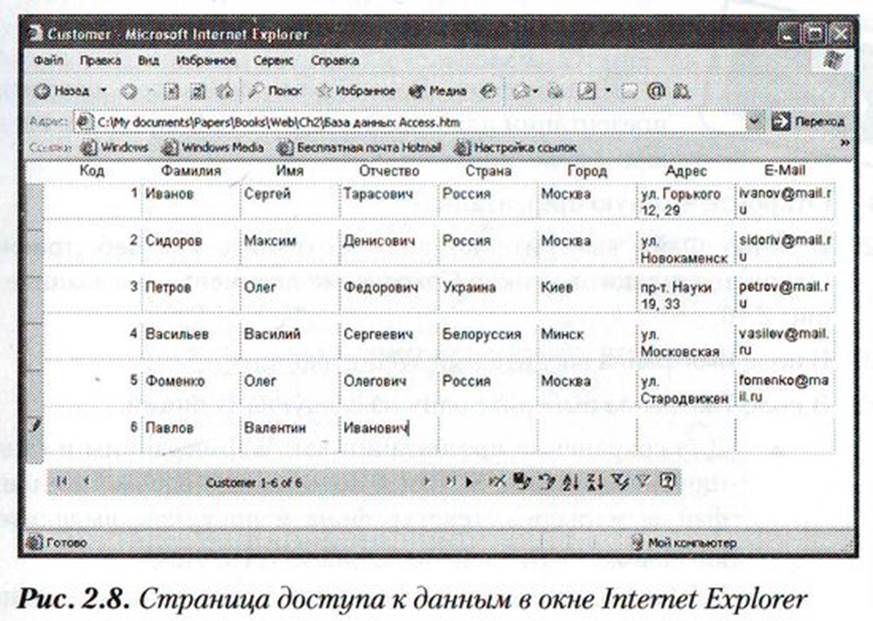873x621 pixels.
Task: Open the Избранное menu in menu bar
Action: [x=206, y=61]
